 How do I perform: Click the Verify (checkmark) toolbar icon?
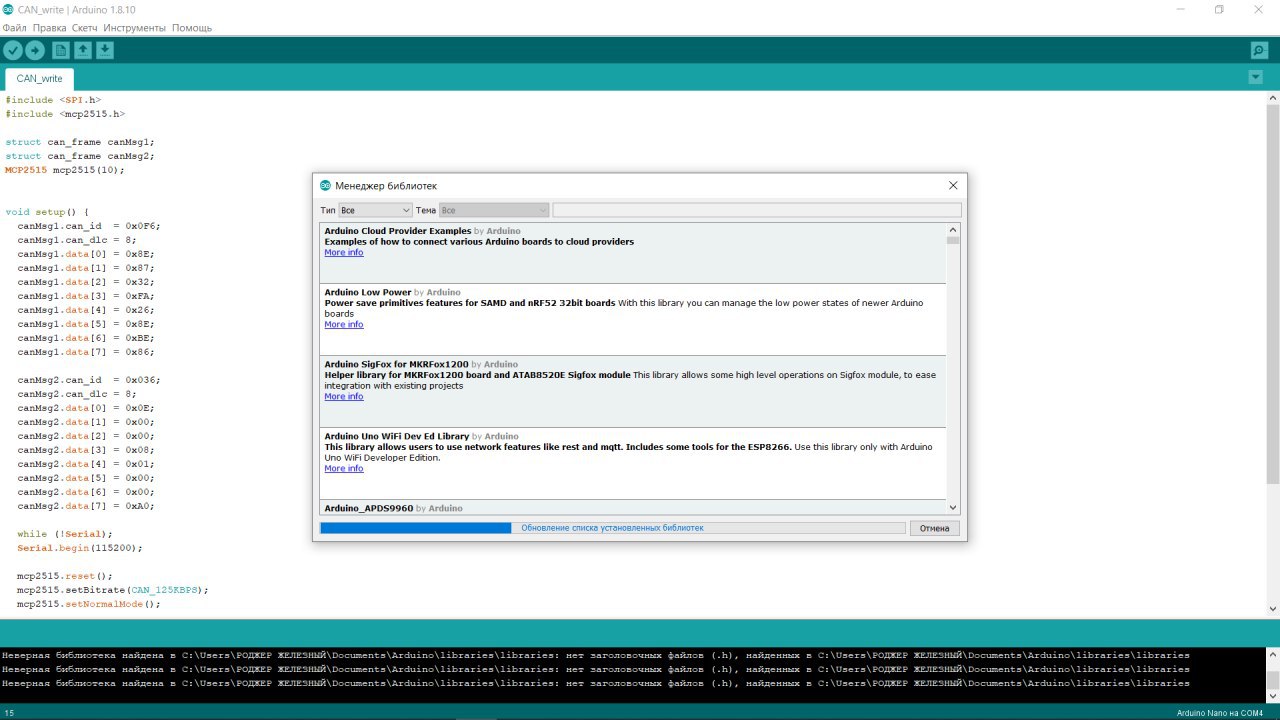coord(13,50)
